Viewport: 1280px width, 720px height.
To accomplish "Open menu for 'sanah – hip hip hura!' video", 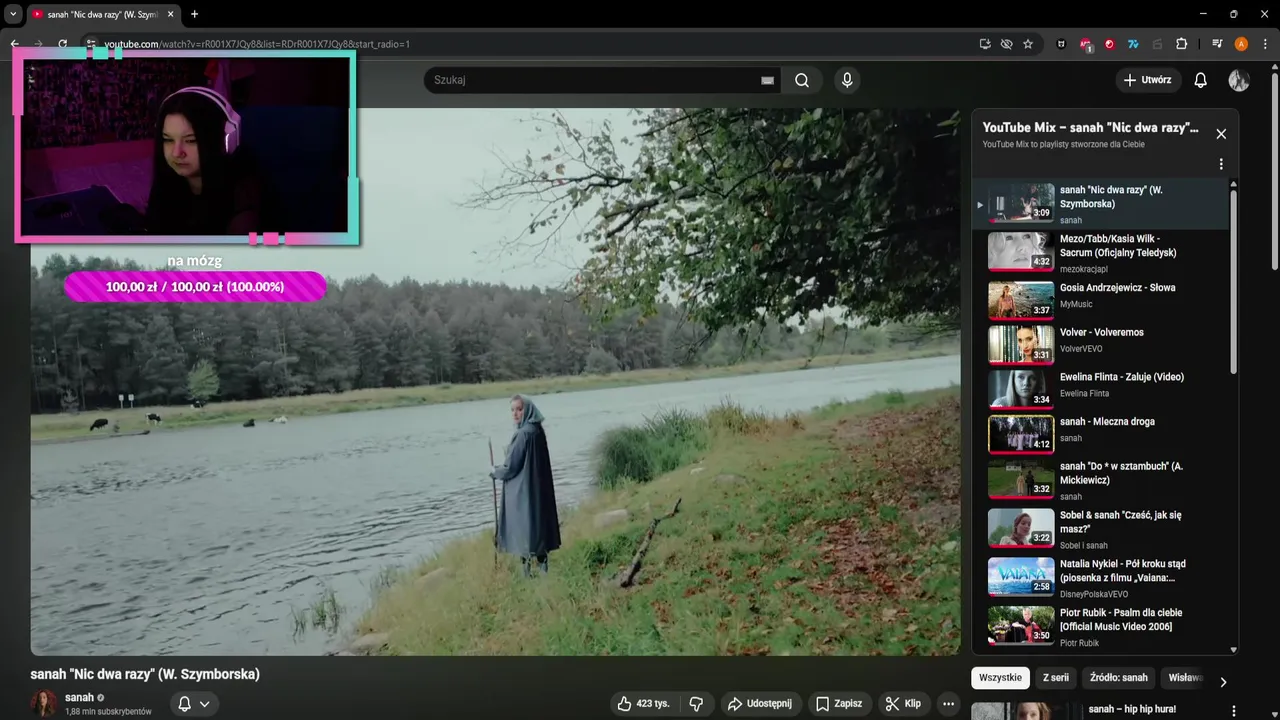I will tap(1233, 711).
